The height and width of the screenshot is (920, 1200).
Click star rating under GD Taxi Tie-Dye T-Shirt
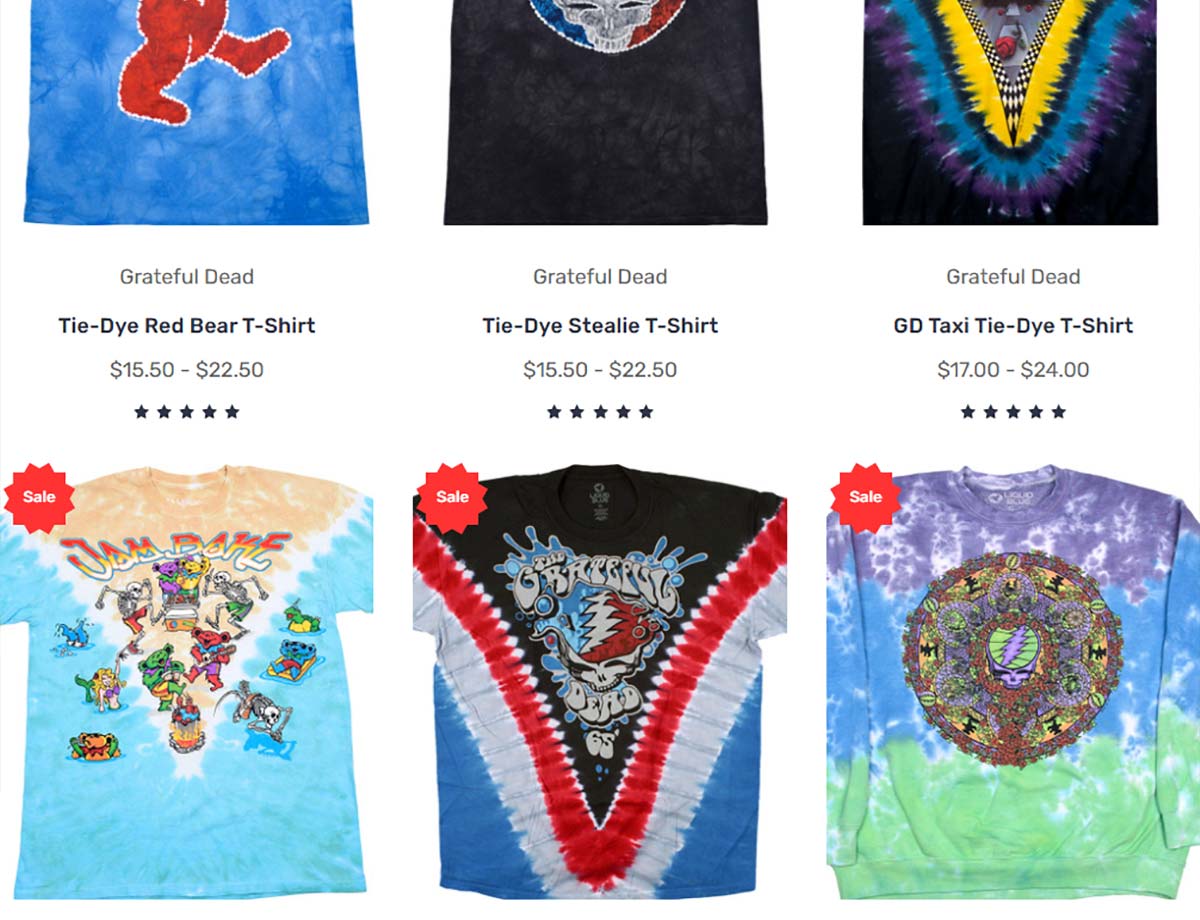pyautogui.click(x=1013, y=412)
